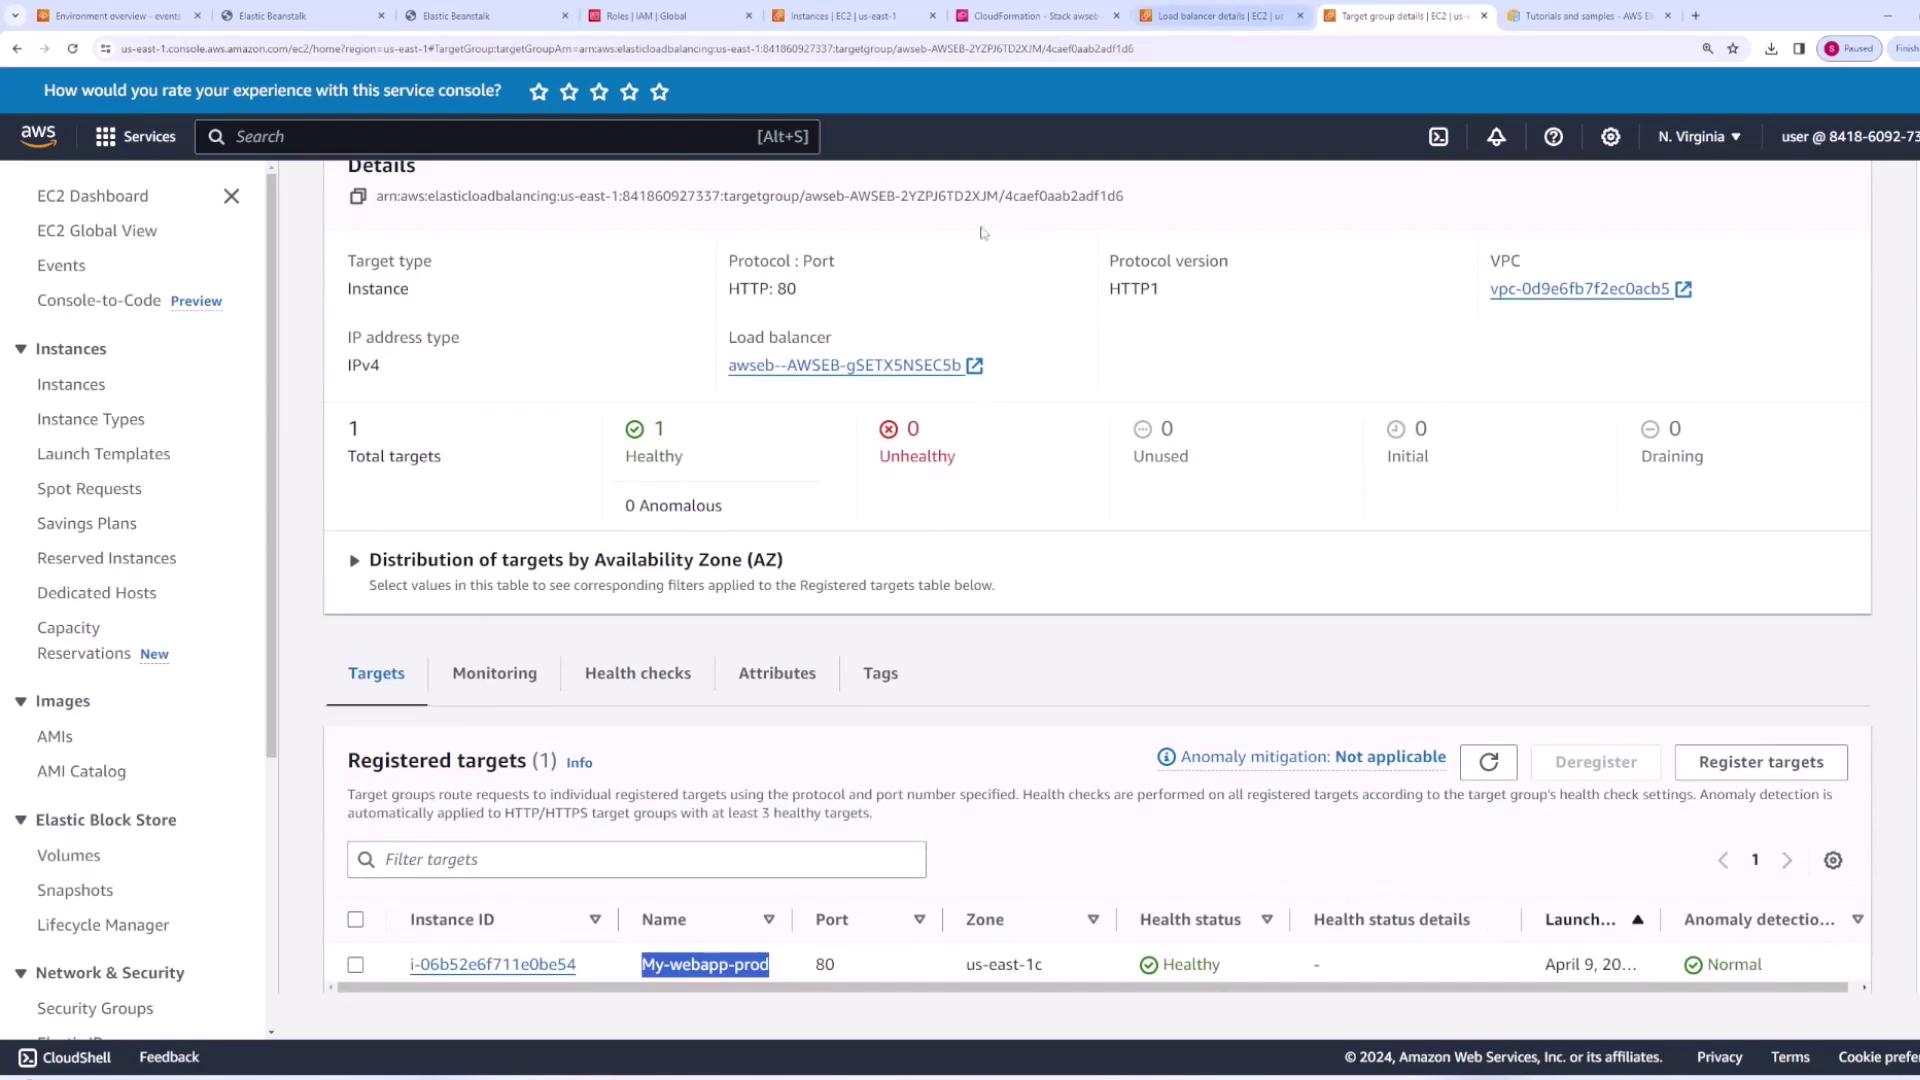
Task: Click the Register targets button
Action: pos(1760,762)
